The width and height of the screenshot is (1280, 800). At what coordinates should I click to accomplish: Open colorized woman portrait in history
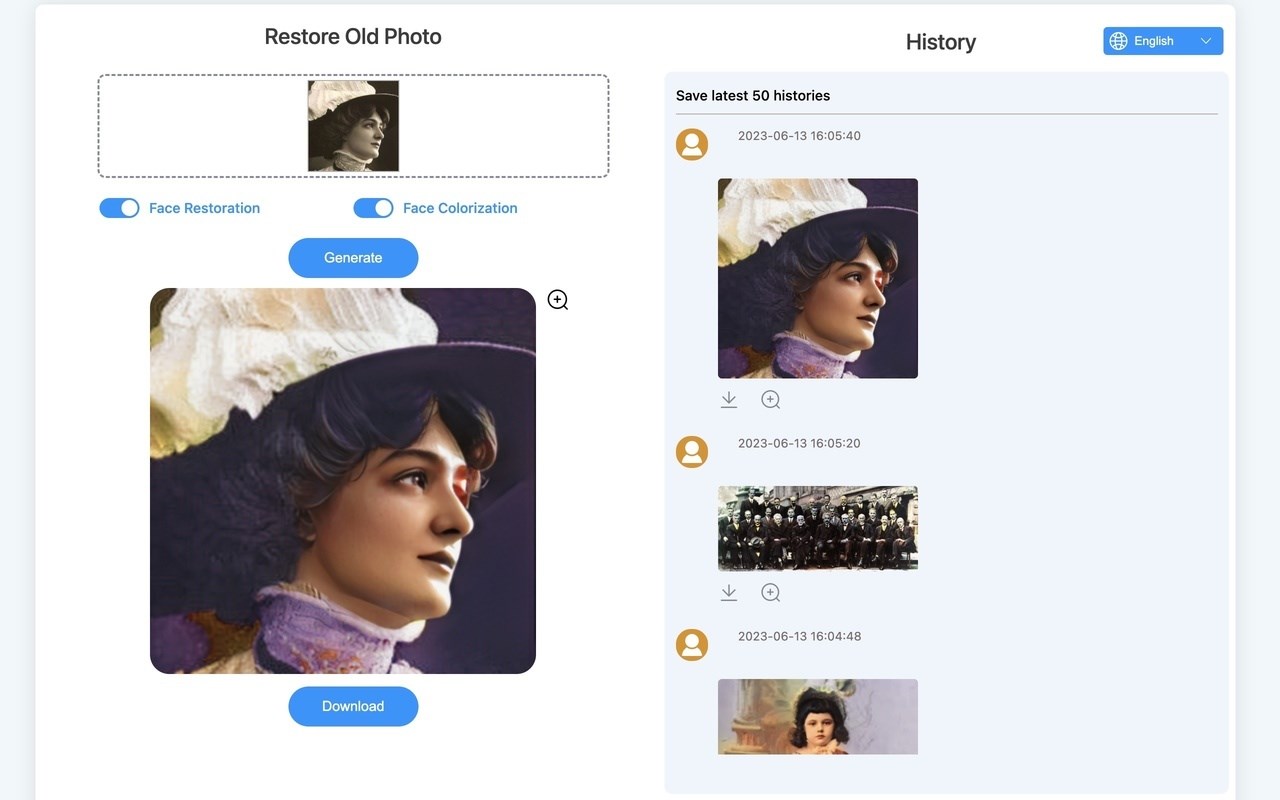tap(818, 278)
